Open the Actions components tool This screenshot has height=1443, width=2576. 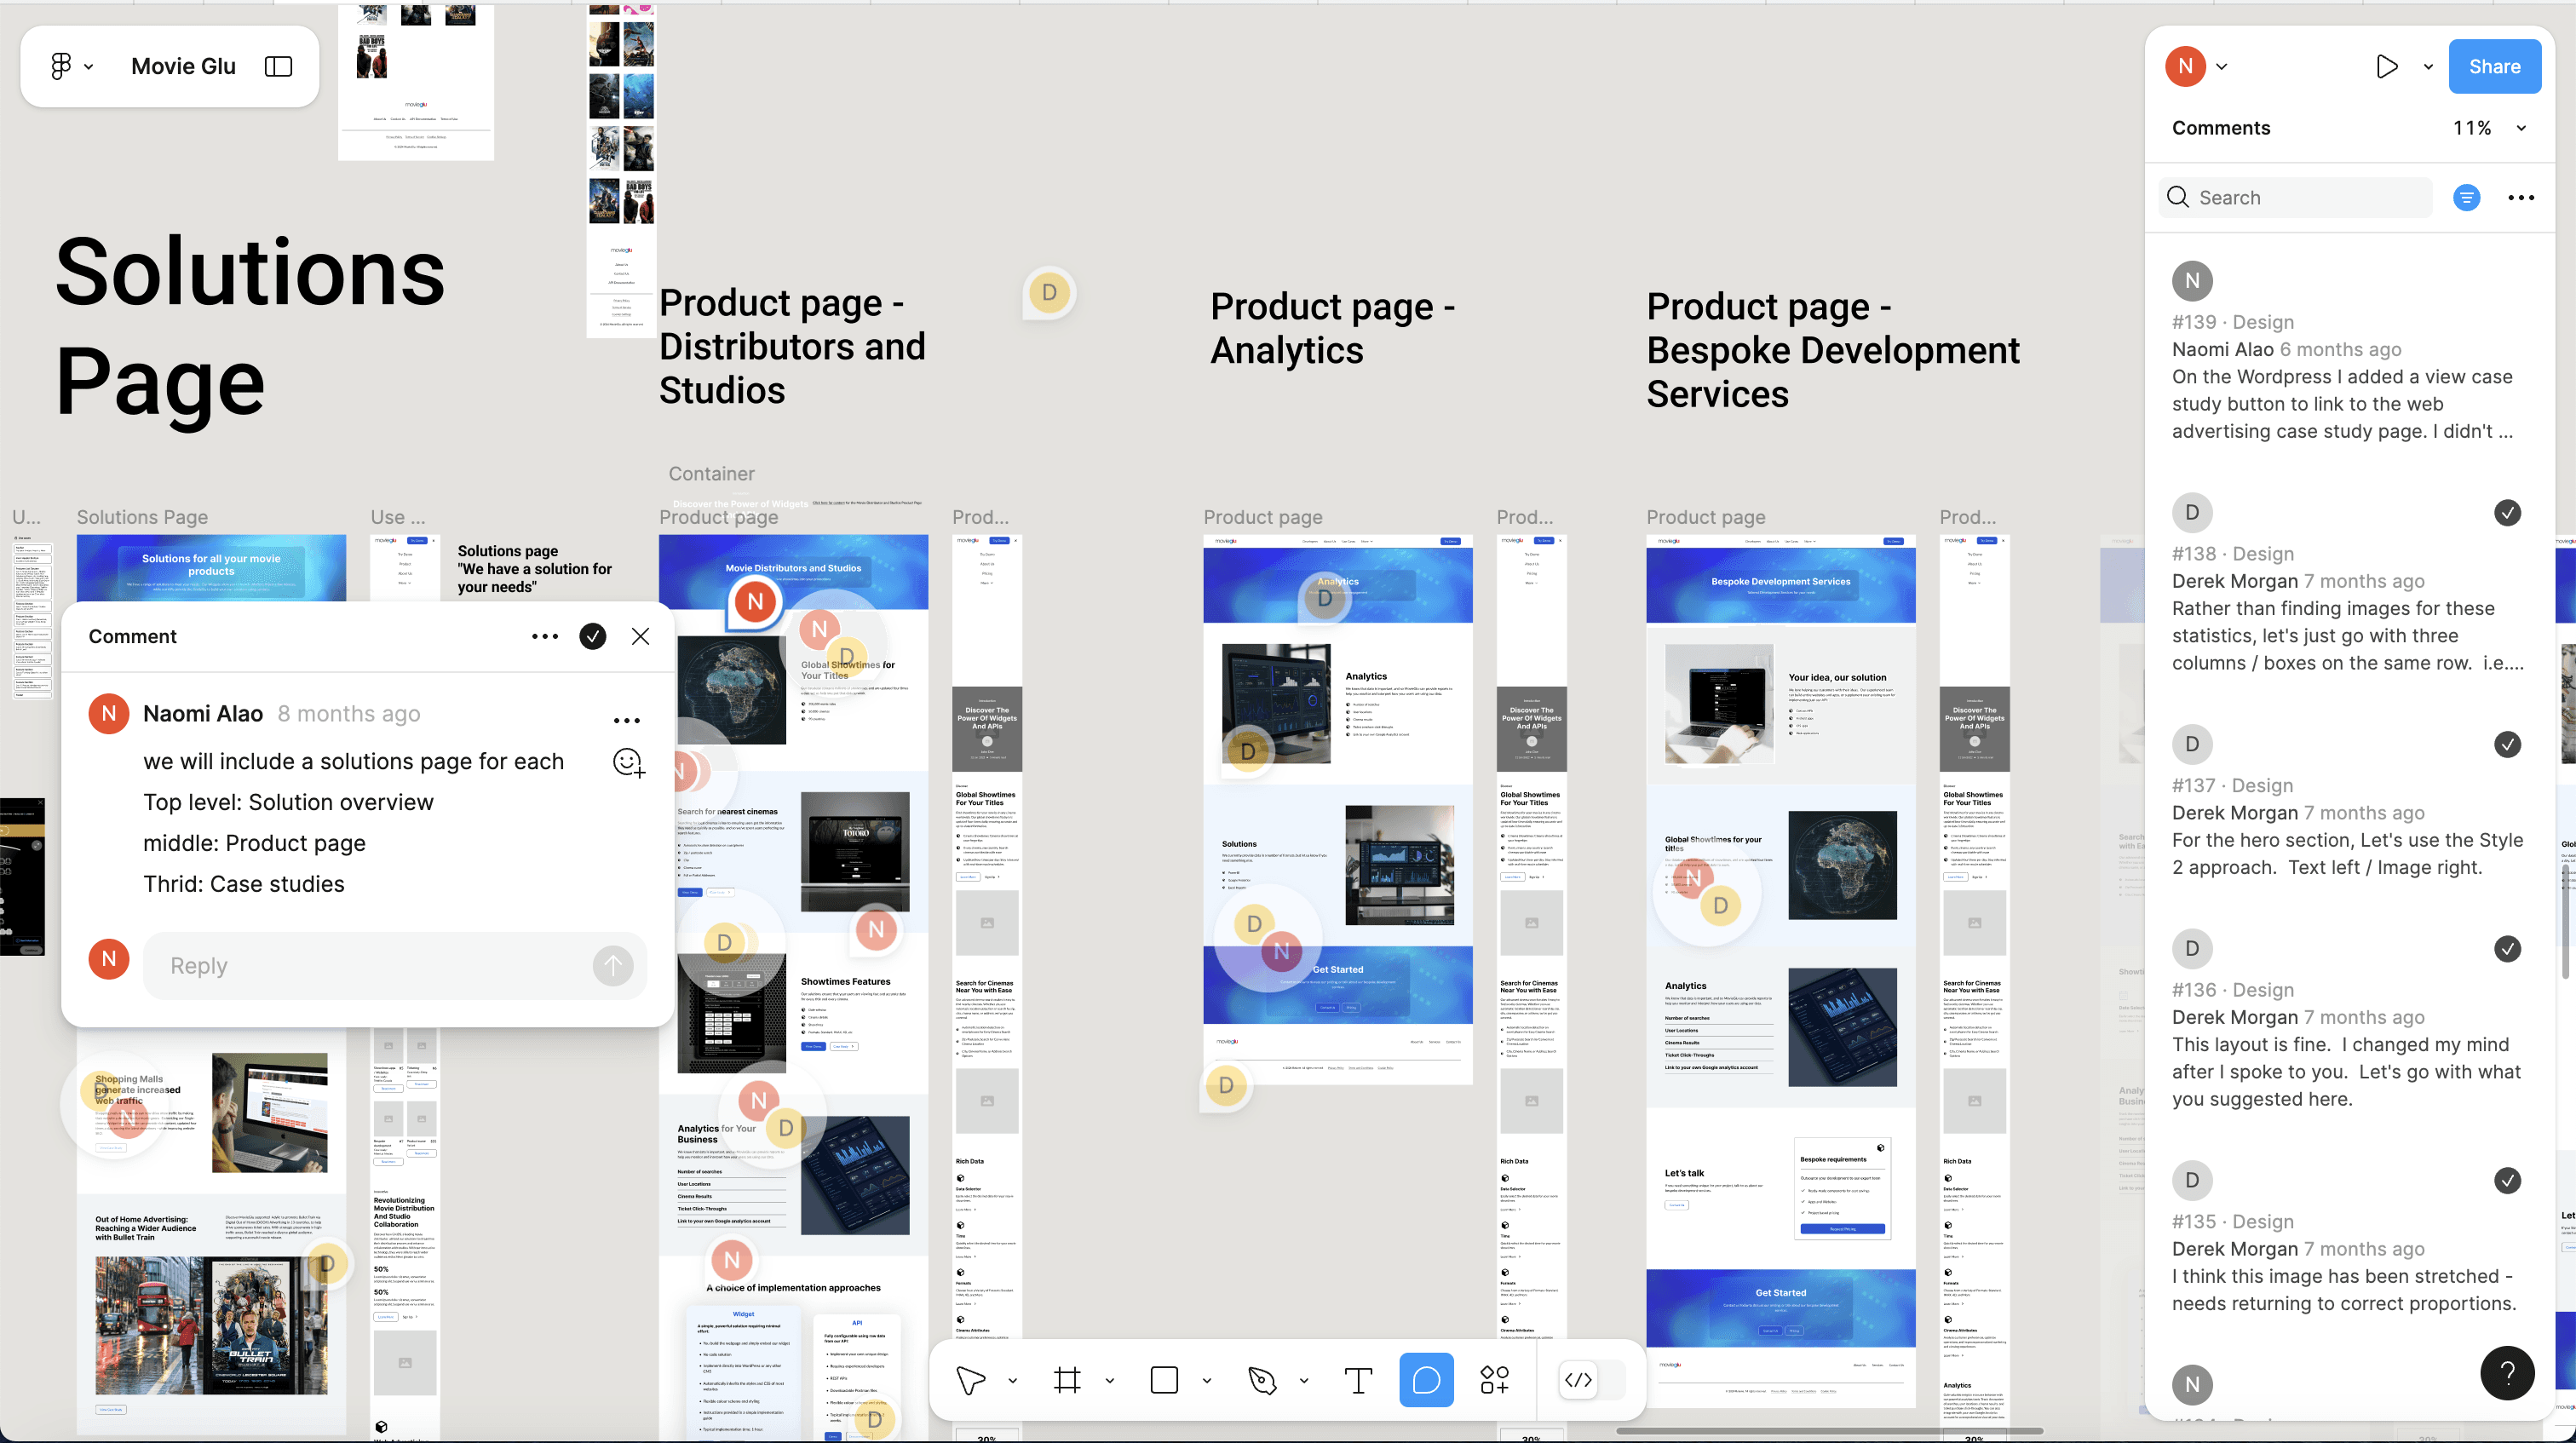coord(1494,1380)
